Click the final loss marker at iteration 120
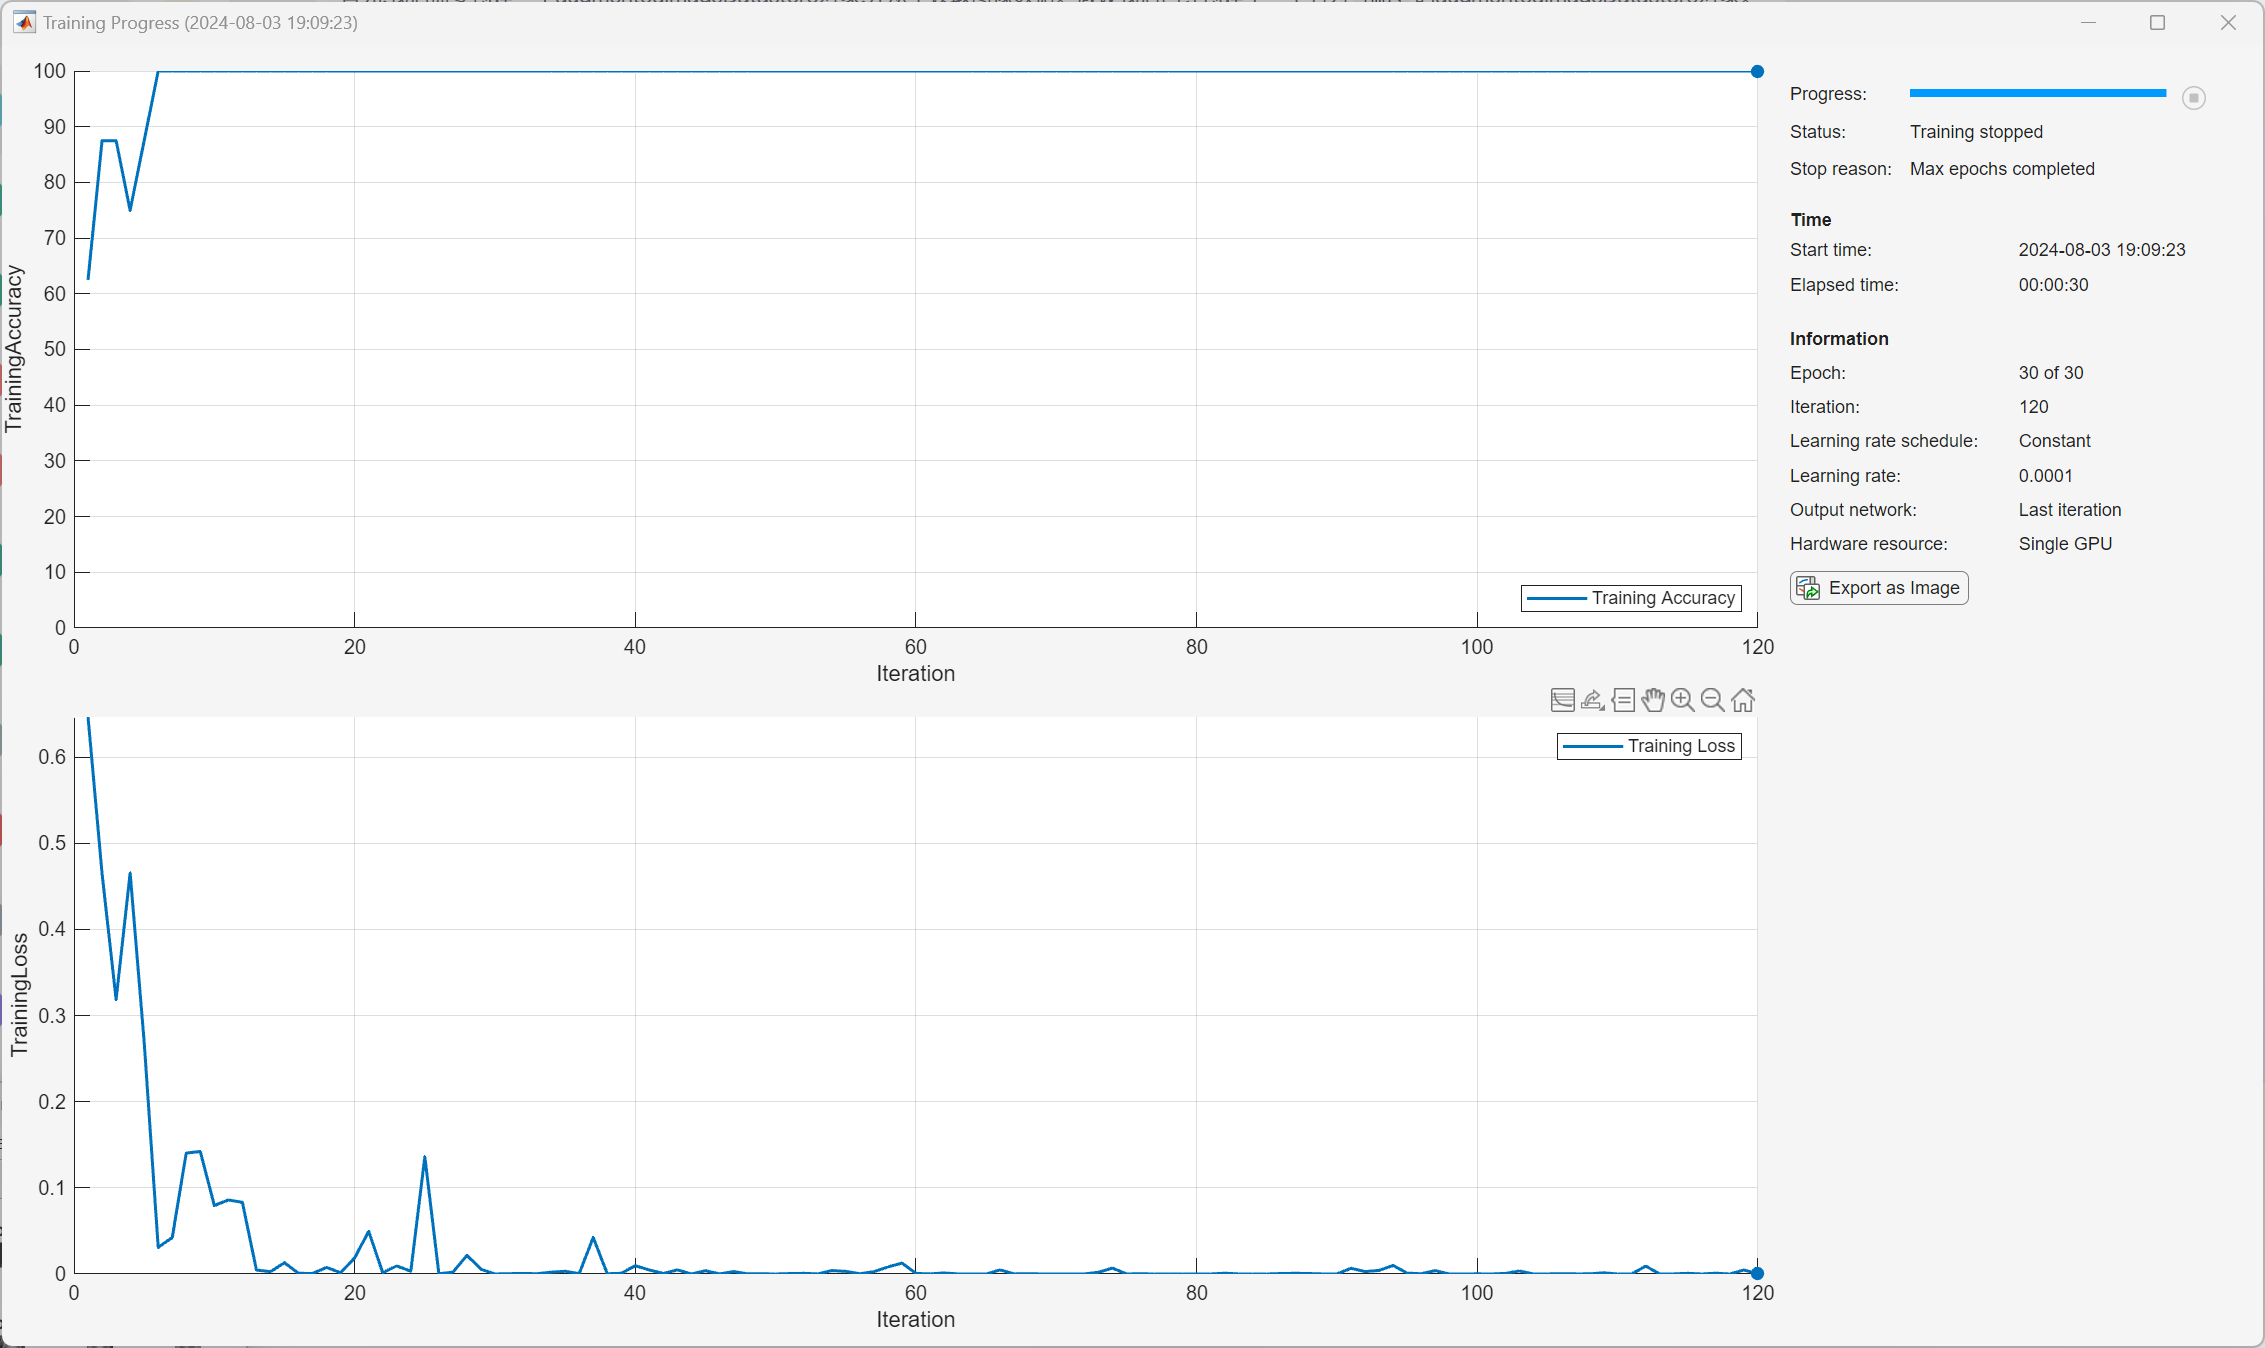This screenshot has width=2265, height=1348. coord(1757,1273)
